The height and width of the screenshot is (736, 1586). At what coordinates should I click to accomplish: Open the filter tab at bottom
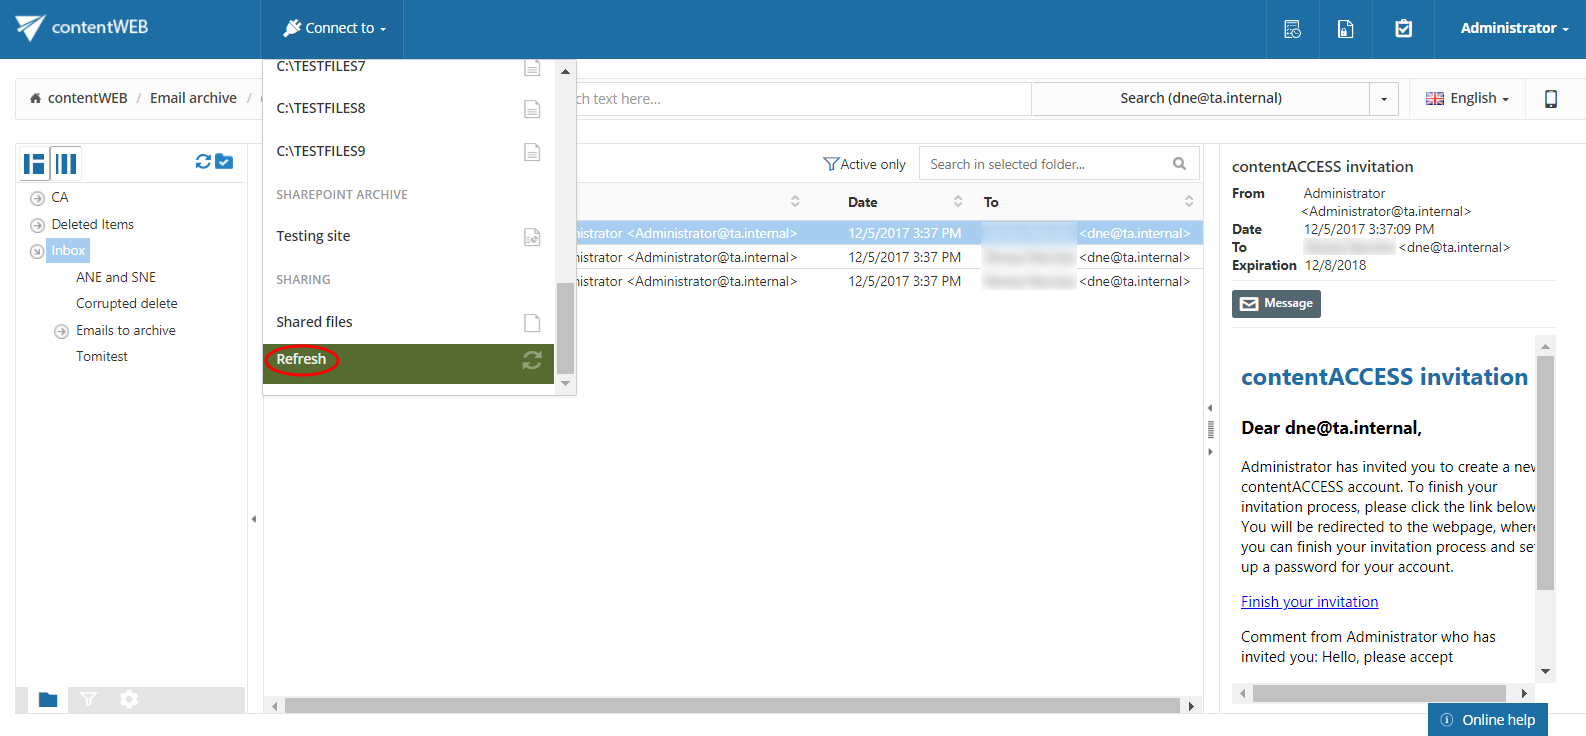(88, 700)
